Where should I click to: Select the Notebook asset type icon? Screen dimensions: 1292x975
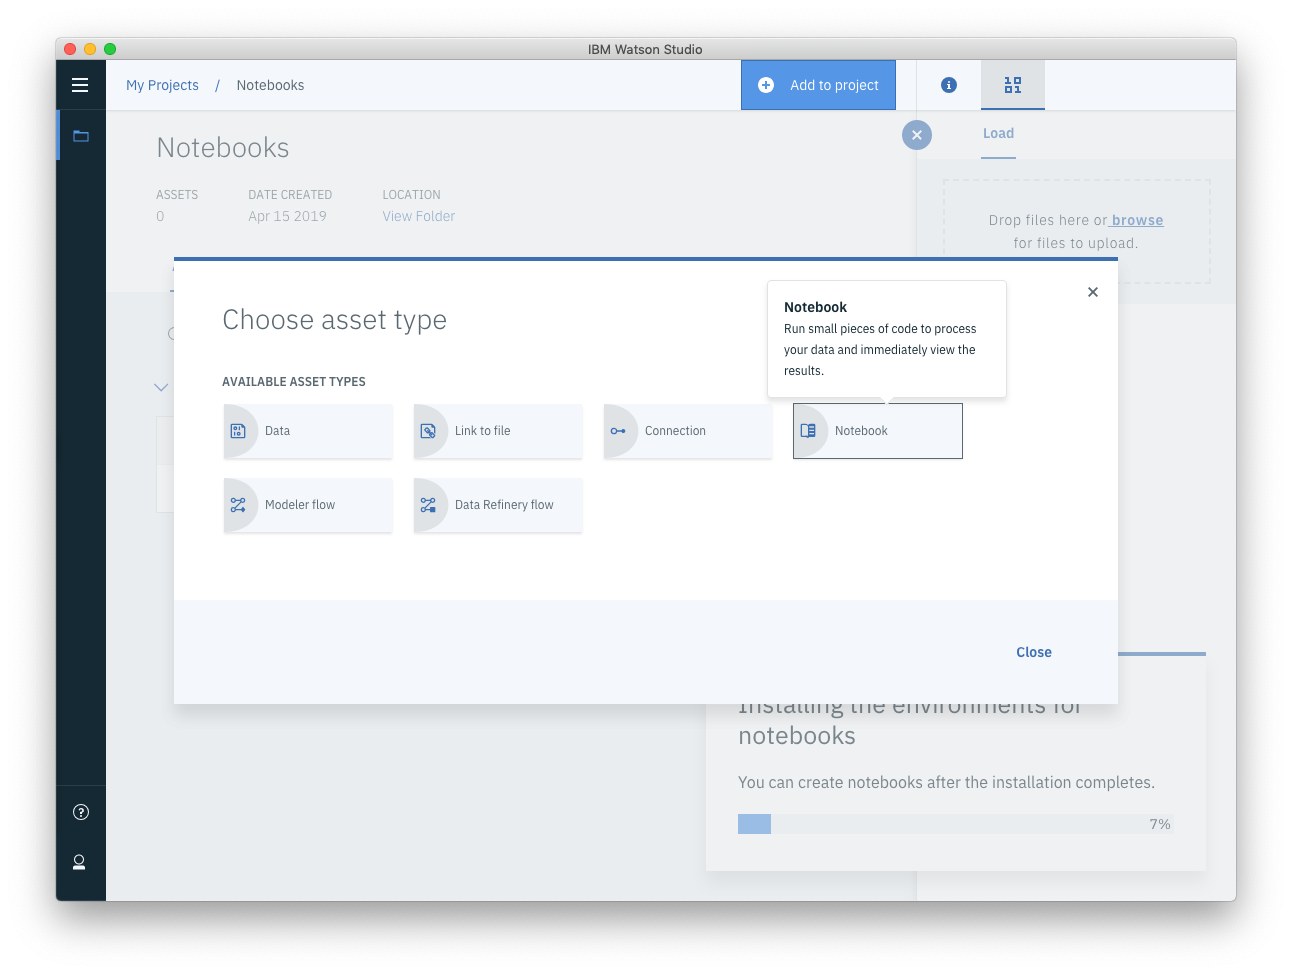[809, 430]
